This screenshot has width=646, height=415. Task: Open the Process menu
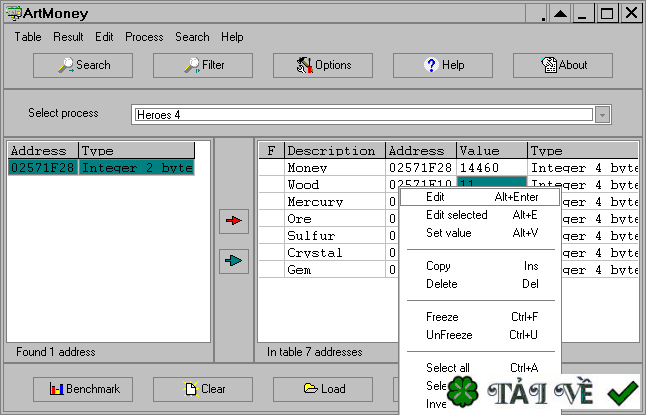[x=144, y=37]
